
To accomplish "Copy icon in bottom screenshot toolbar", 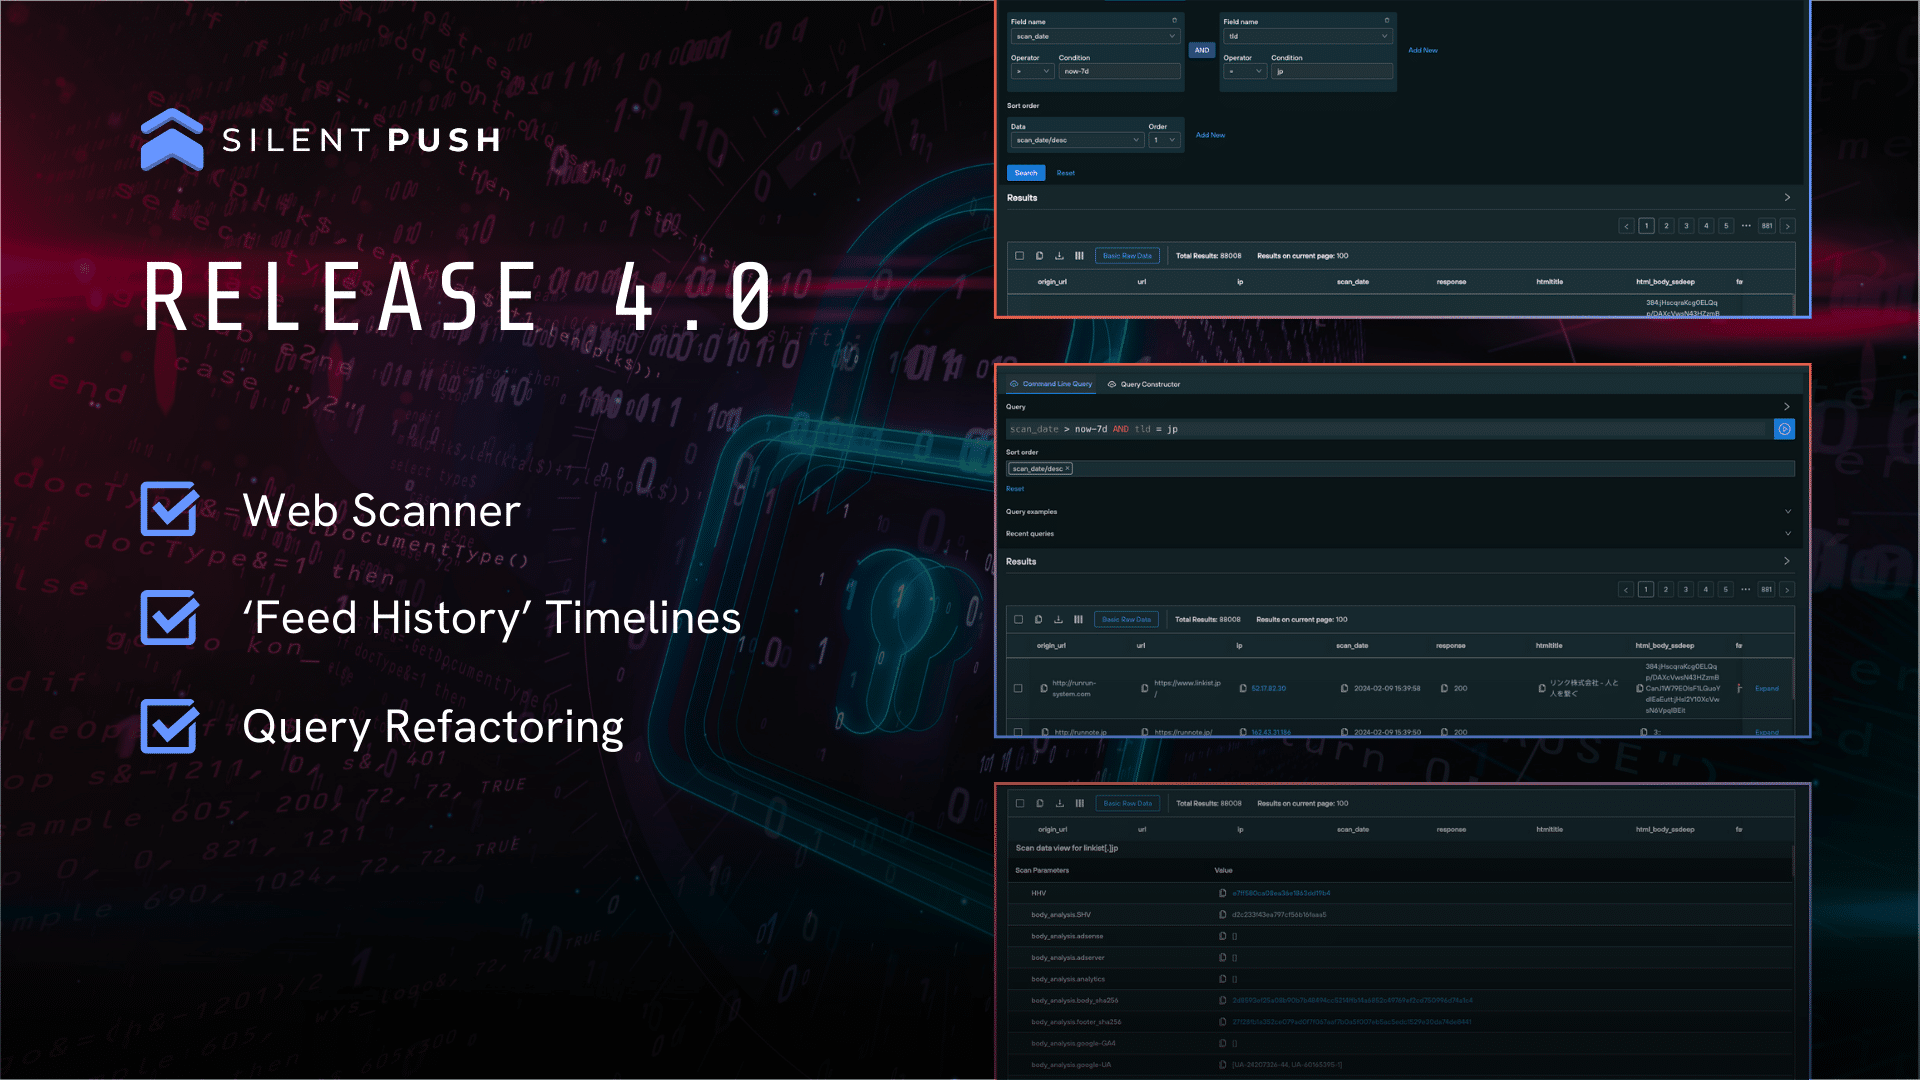I will tap(1040, 803).
